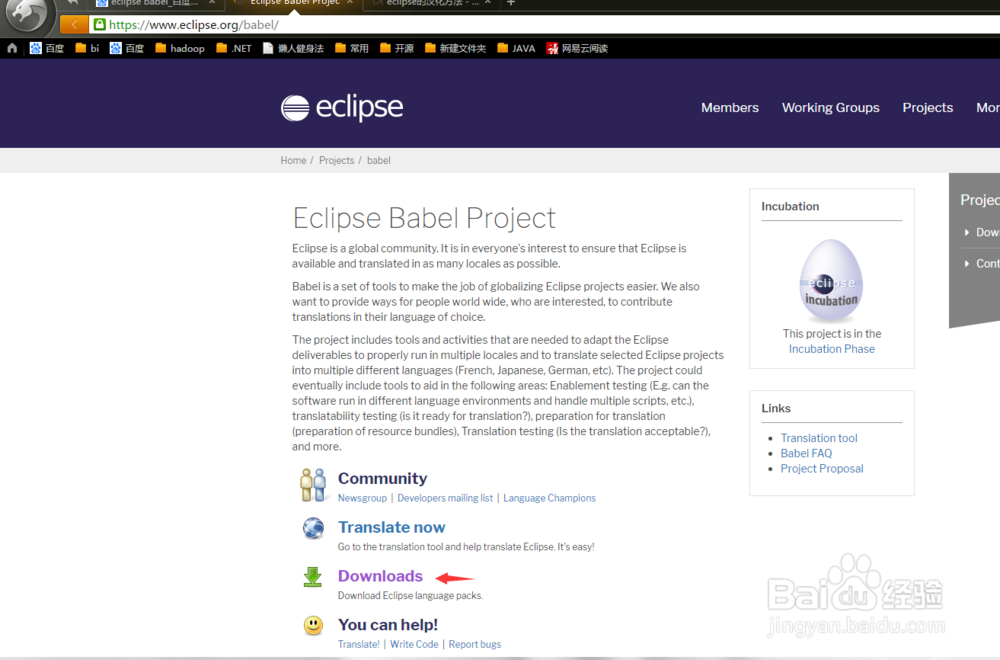This screenshot has height=660, width=1000.
Task: Open the Newsgroup link
Action: [362, 498]
